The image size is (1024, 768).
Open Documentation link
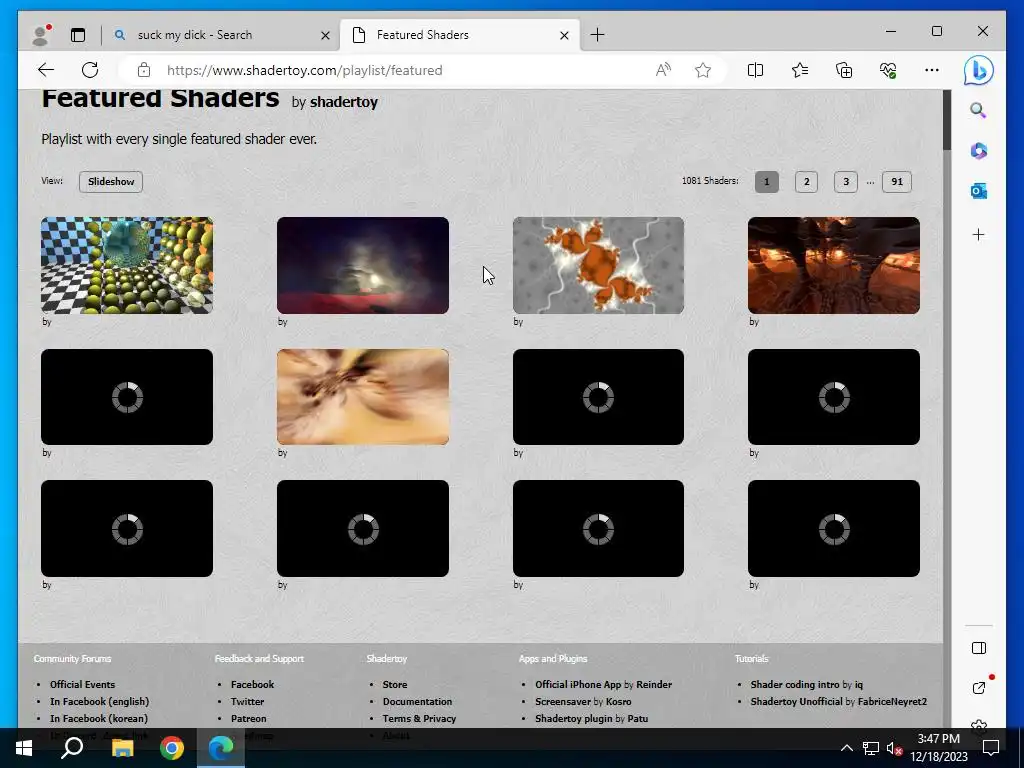417,701
